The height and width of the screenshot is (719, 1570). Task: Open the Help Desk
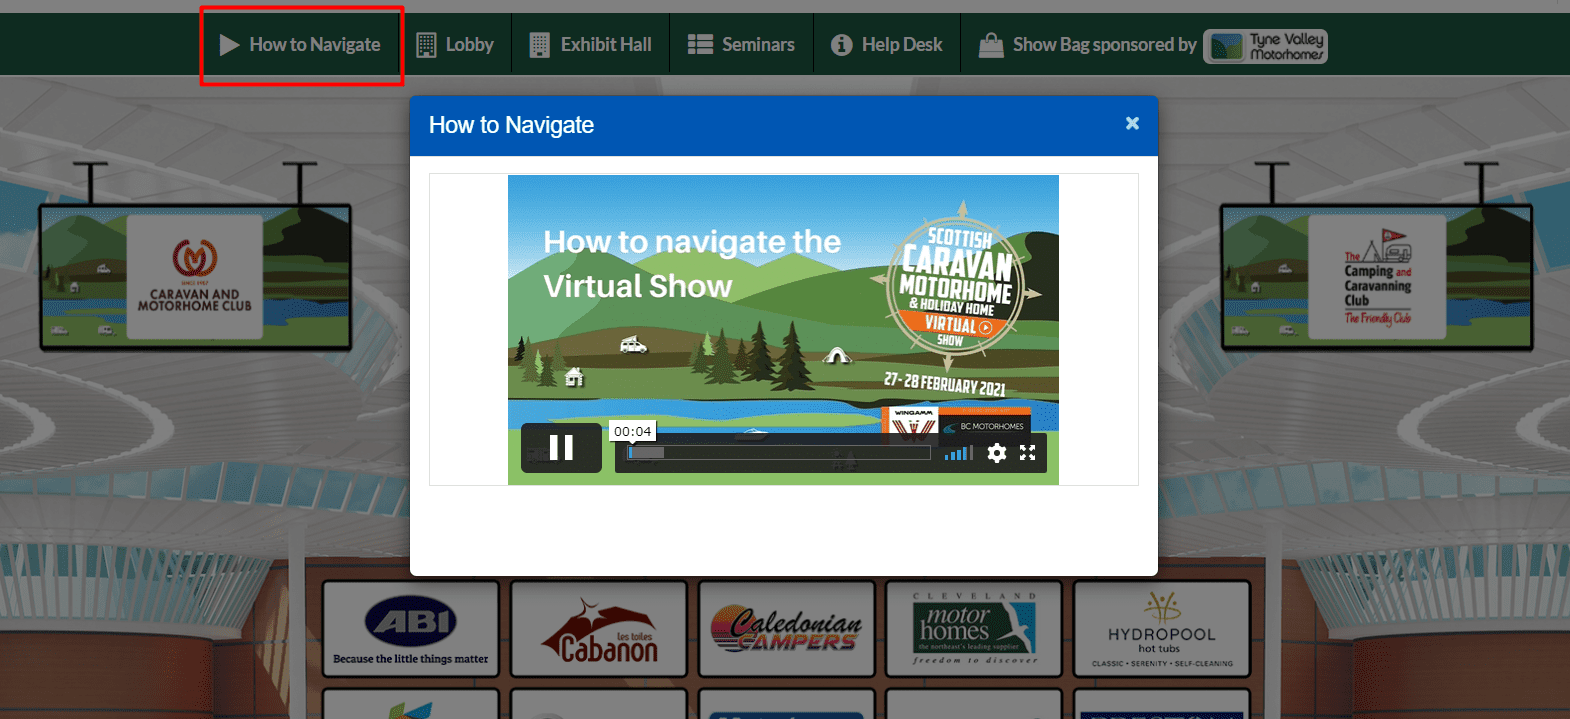click(x=887, y=44)
